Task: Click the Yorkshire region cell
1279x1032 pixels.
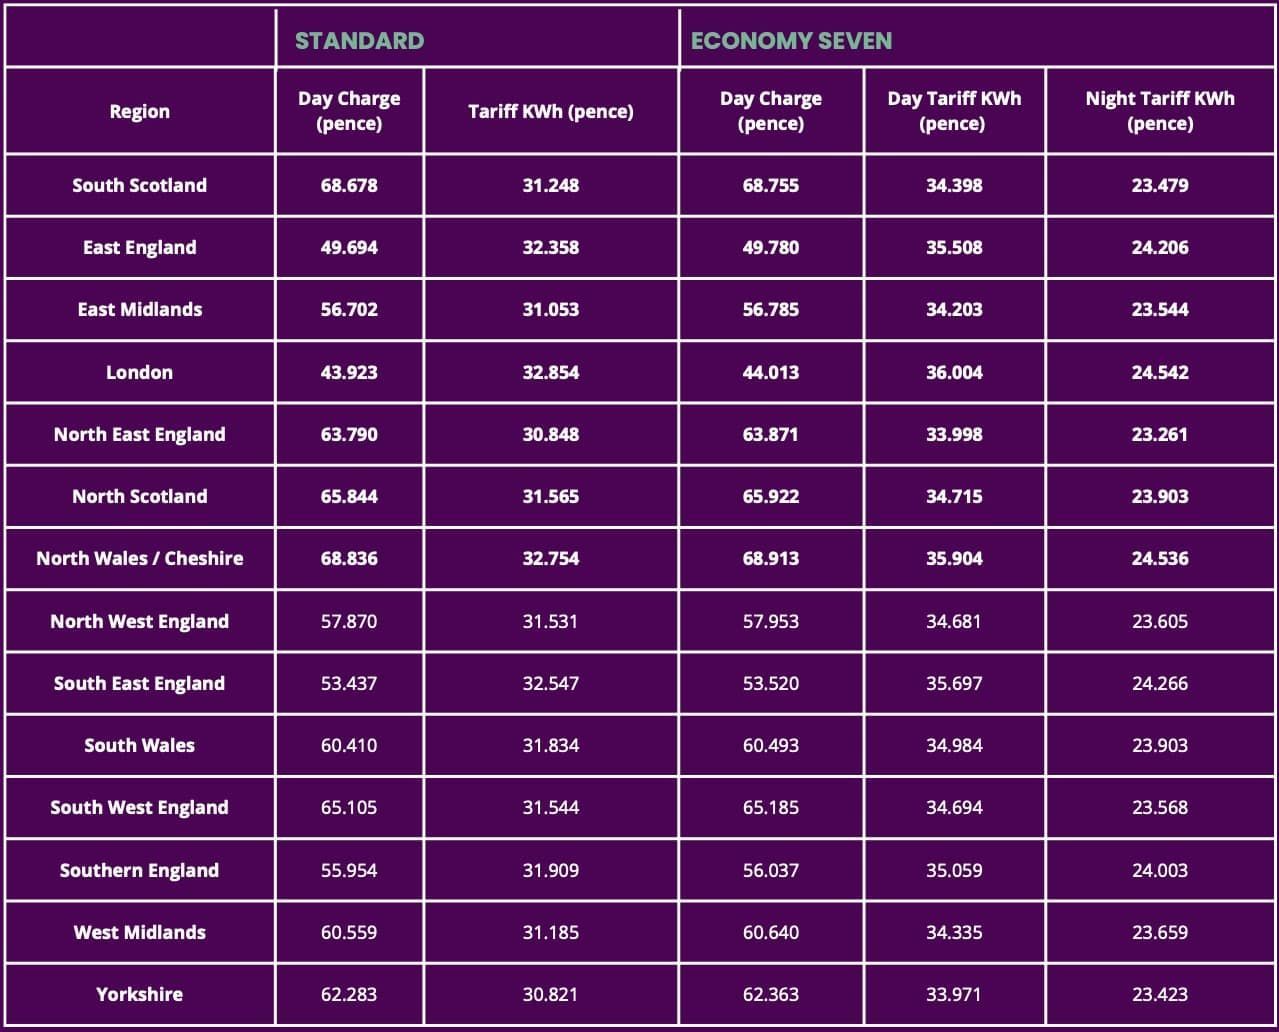Action: 139,994
